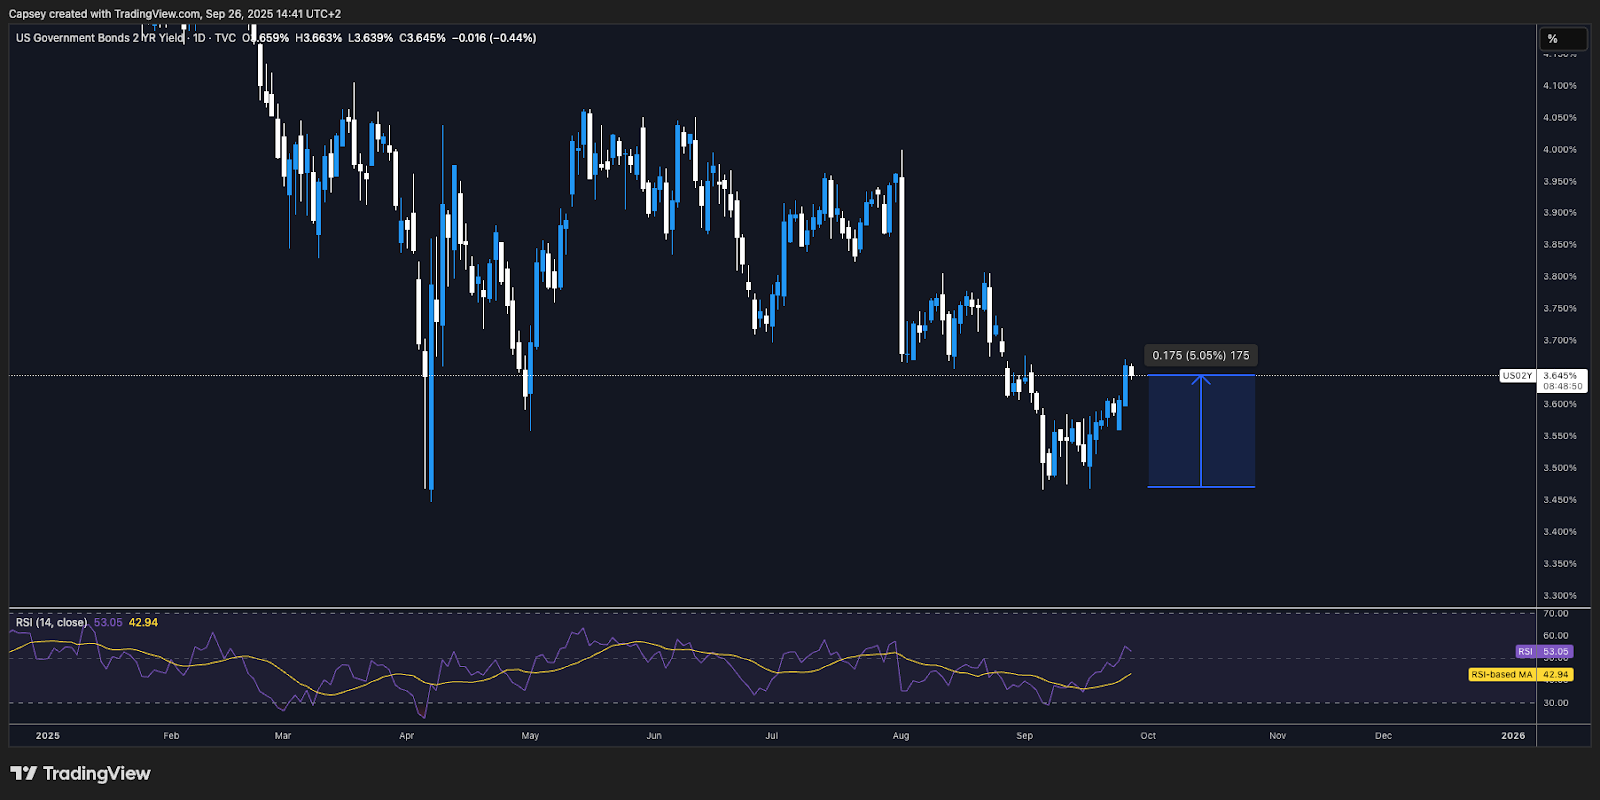Click the H3.663% high value

click(318, 38)
